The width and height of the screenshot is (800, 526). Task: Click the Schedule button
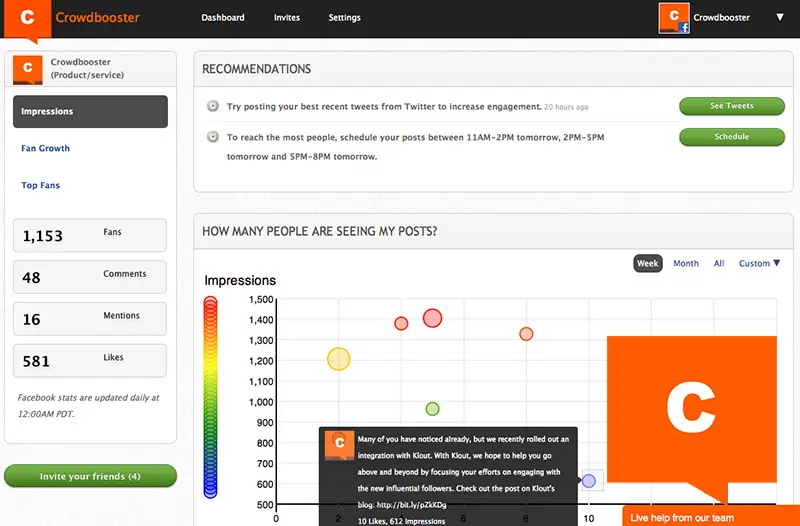[732, 137]
